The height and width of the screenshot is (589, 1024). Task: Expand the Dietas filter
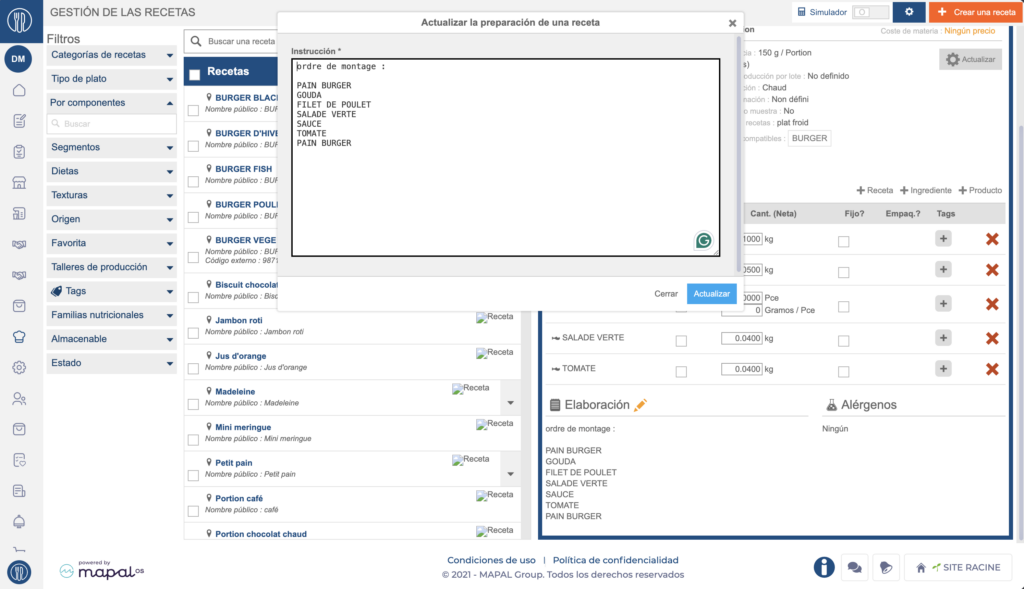point(112,171)
